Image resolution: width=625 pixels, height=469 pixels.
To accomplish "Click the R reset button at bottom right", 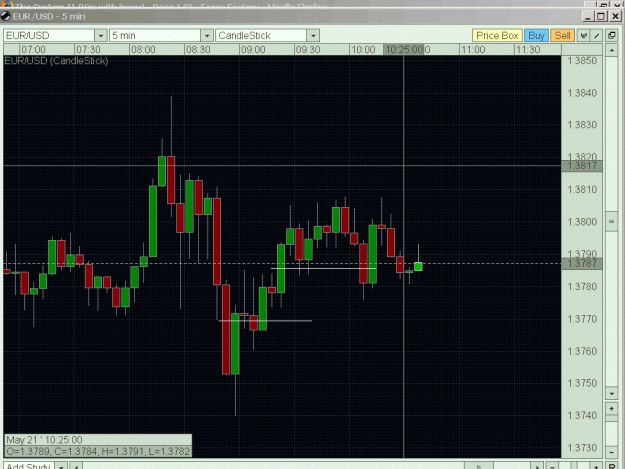I will pos(612,466).
